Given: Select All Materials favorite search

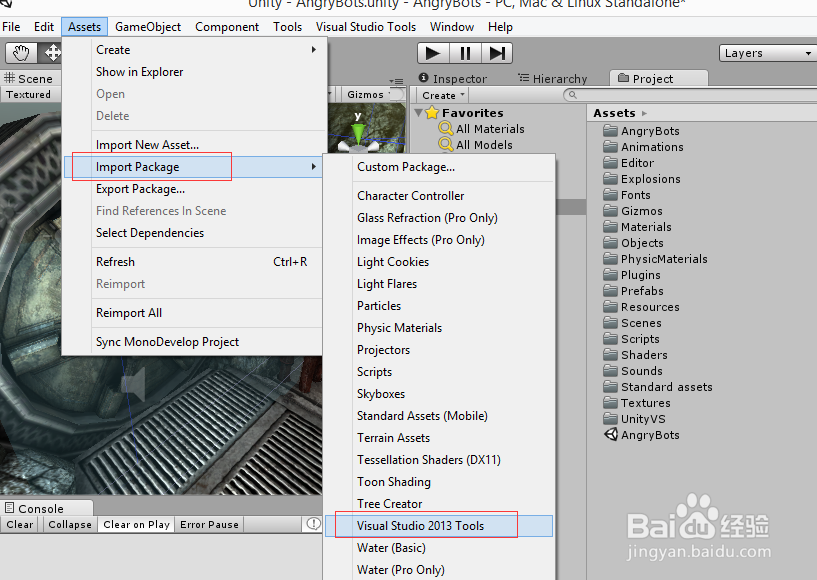Looking at the screenshot, I should click(481, 129).
